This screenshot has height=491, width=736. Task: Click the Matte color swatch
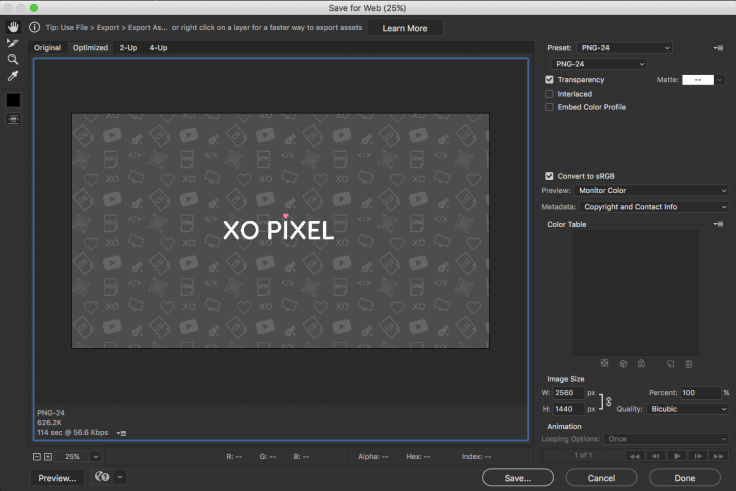[x=698, y=80]
